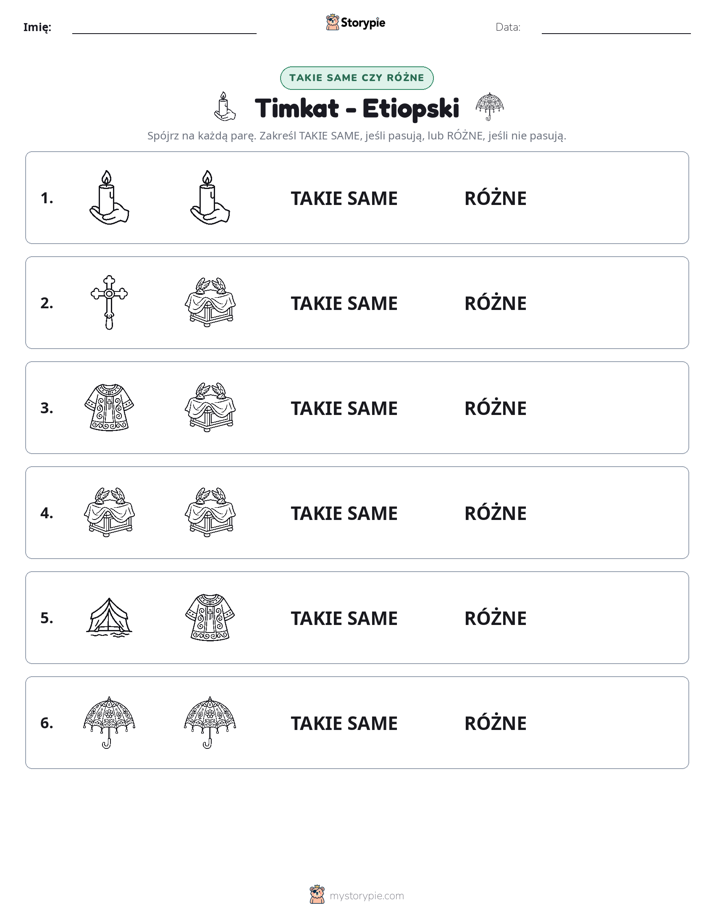Choose TAKIE SAME for row 6
Image resolution: width=714 pixels, height=924 pixels.
344,723
